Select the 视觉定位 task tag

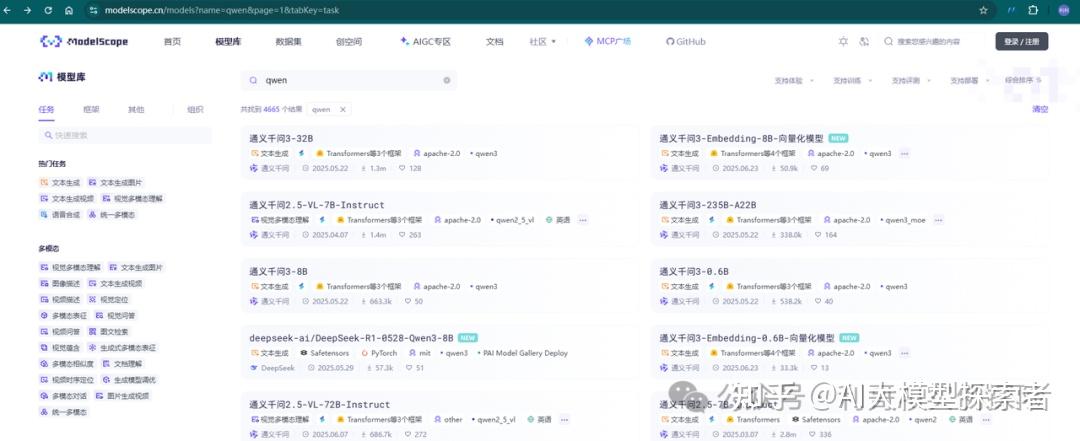108,300
